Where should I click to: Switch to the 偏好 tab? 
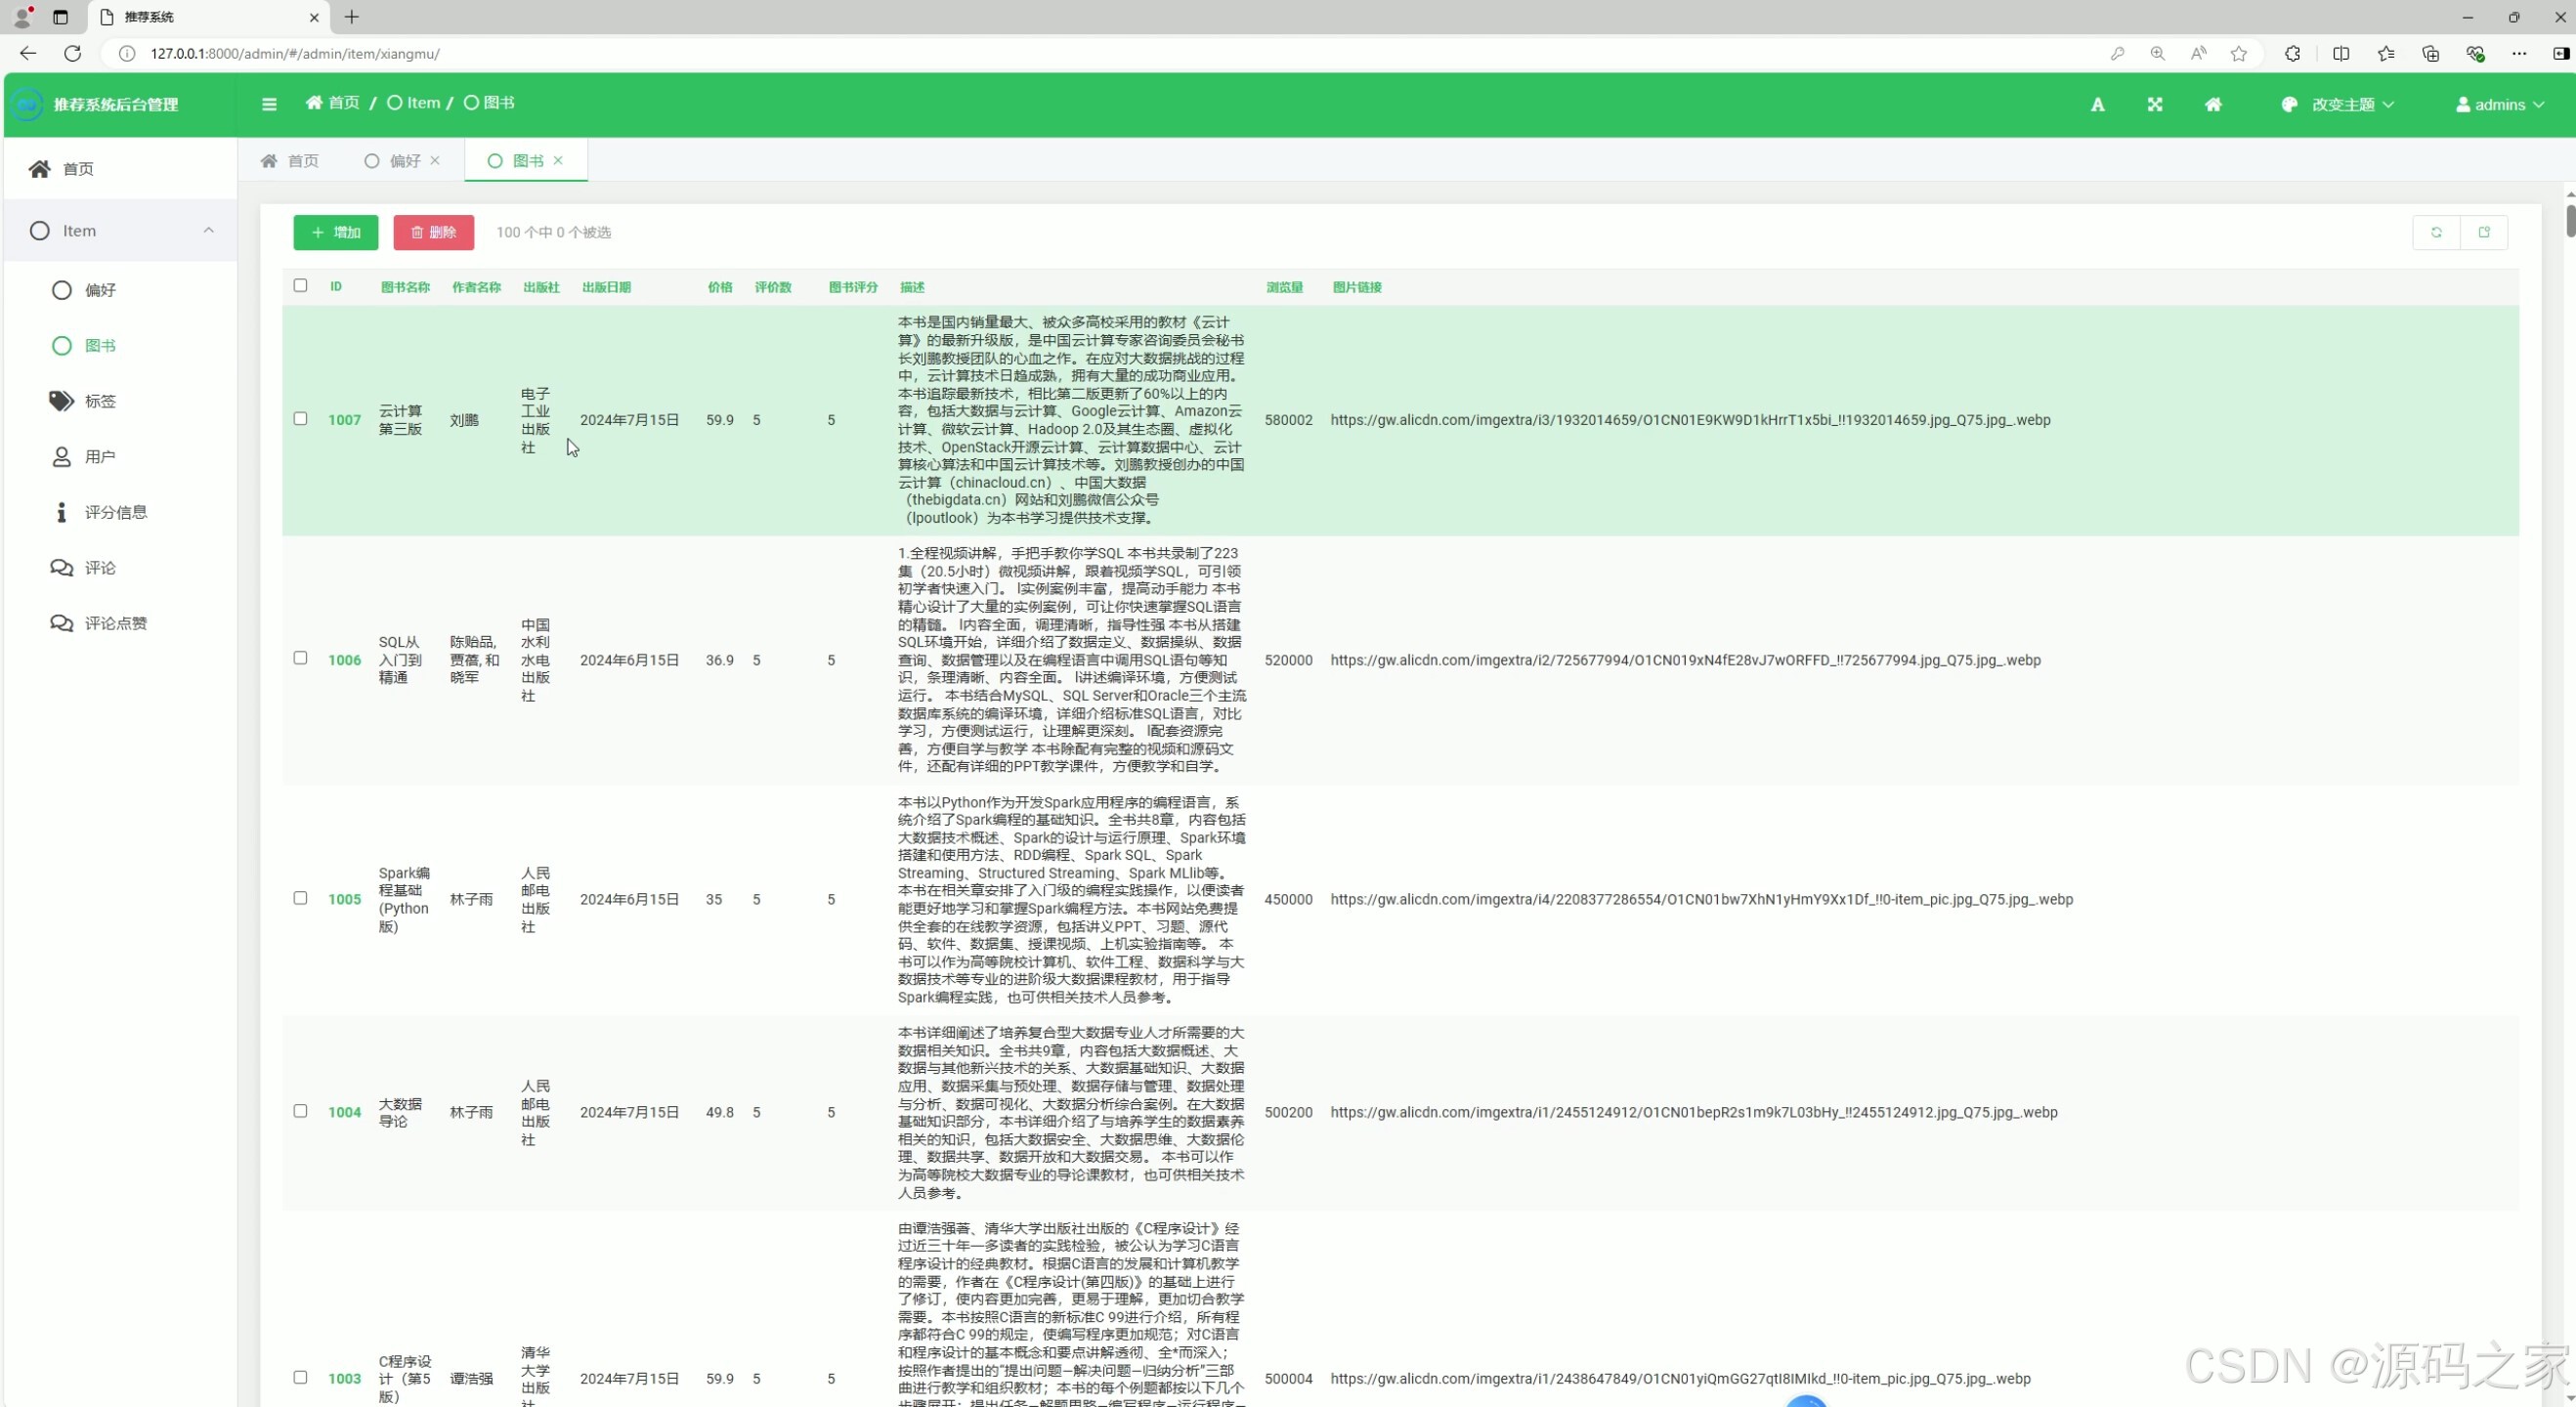click(x=404, y=161)
